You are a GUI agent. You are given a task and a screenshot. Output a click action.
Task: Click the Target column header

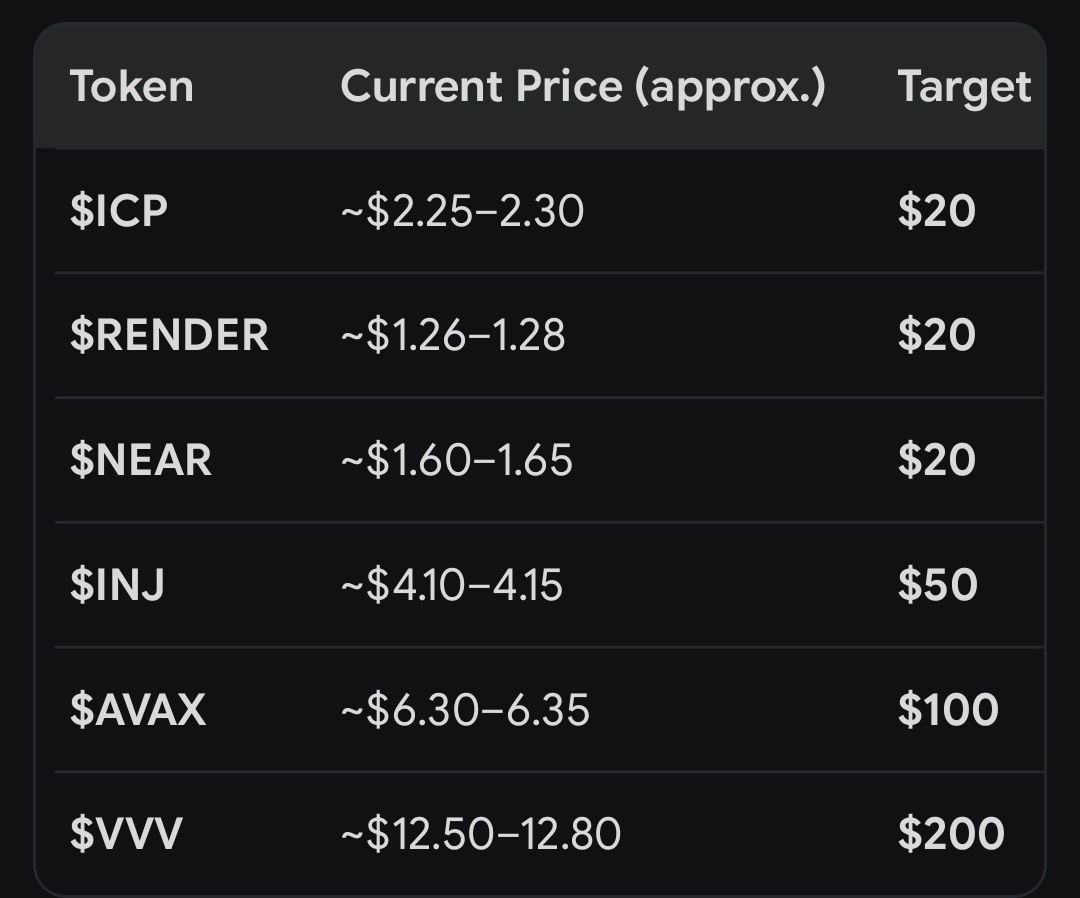click(x=964, y=88)
